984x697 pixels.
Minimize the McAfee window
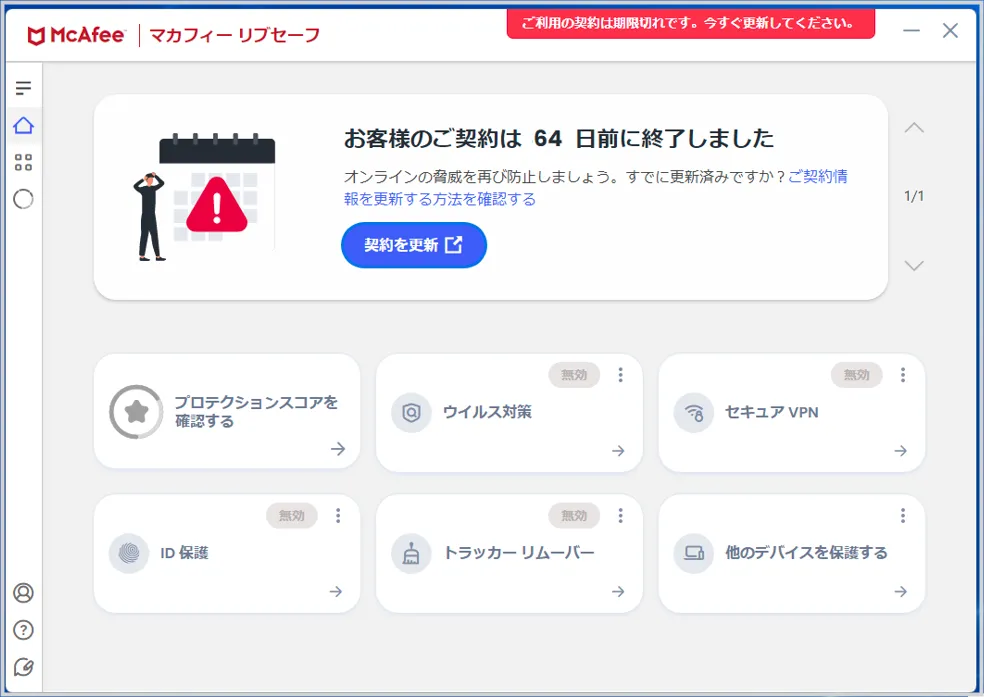pyautogui.click(x=911, y=30)
